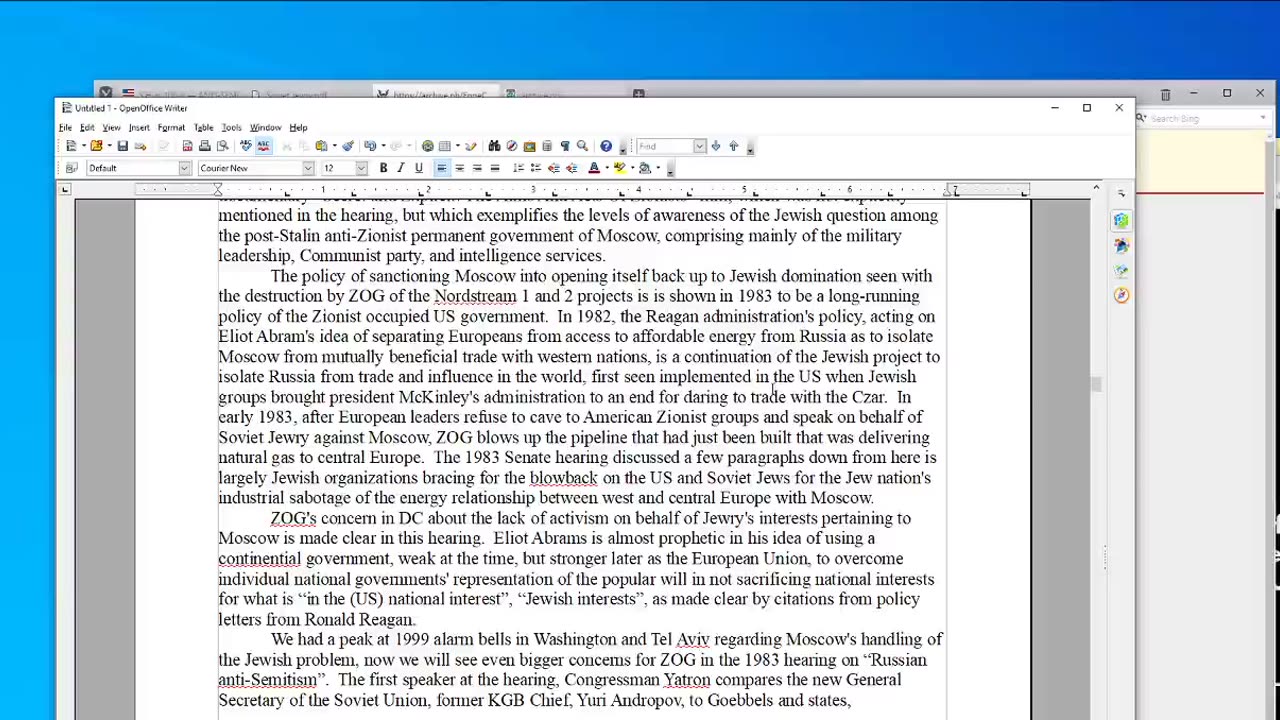
Task: Set Centered paragraph alignment
Action: [459, 168]
